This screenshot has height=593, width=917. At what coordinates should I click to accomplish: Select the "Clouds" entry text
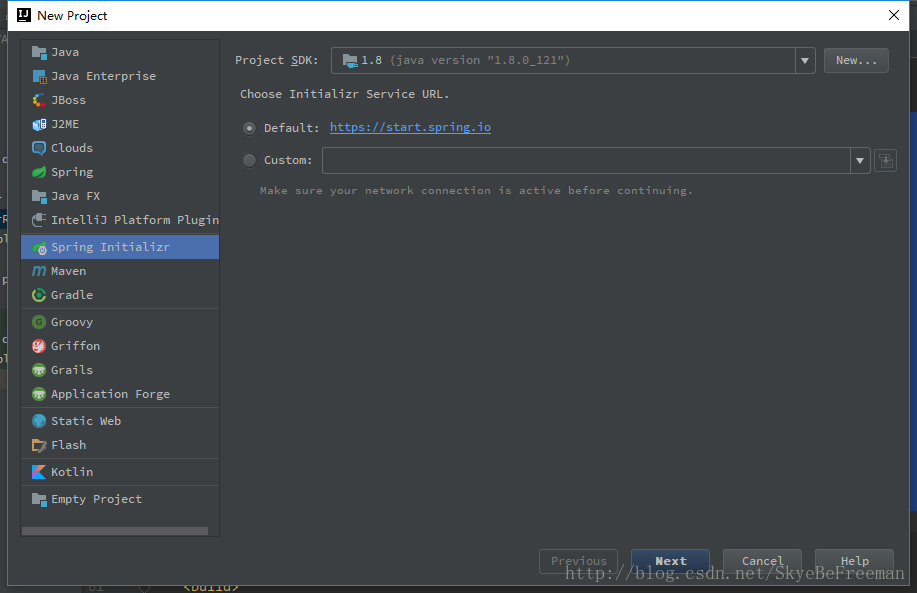pyautogui.click(x=72, y=148)
